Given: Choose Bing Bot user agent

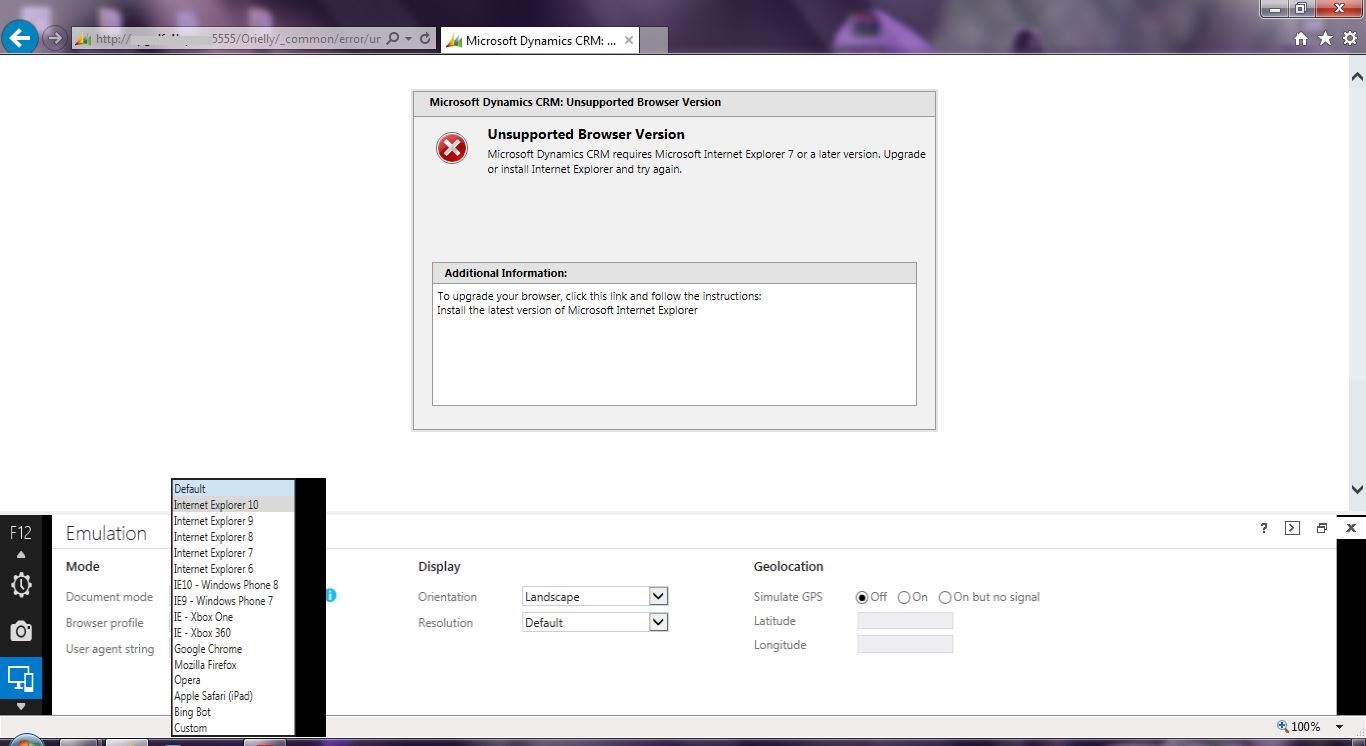Looking at the screenshot, I should click(233, 712).
